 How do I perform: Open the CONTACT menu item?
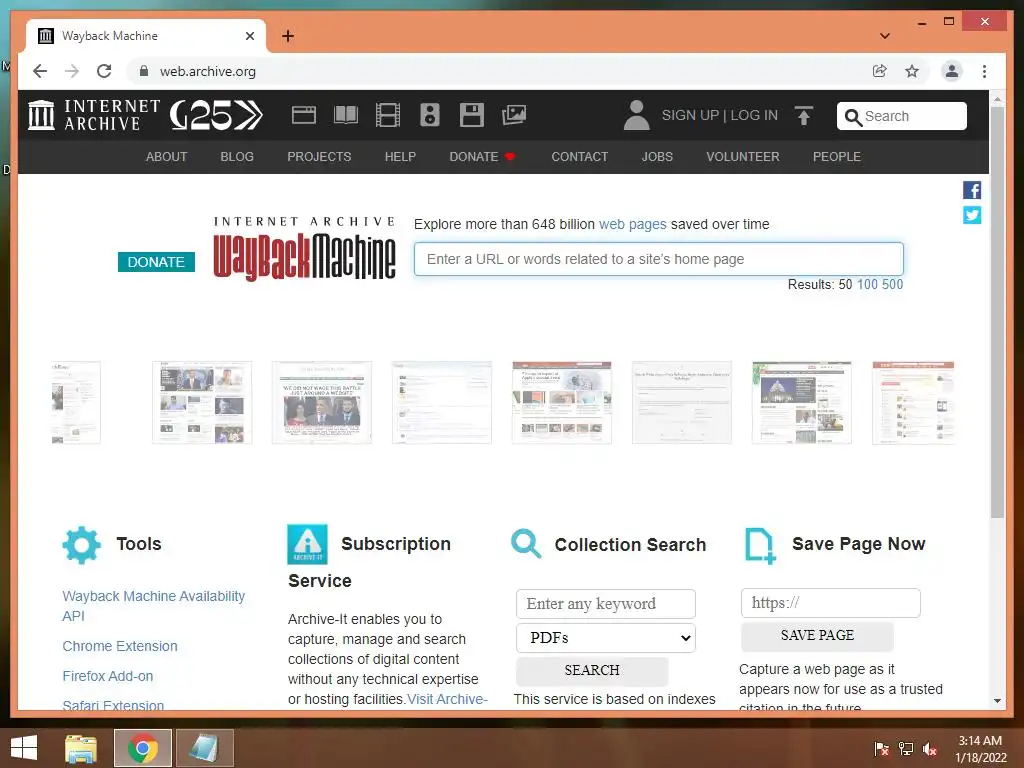[x=580, y=157]
